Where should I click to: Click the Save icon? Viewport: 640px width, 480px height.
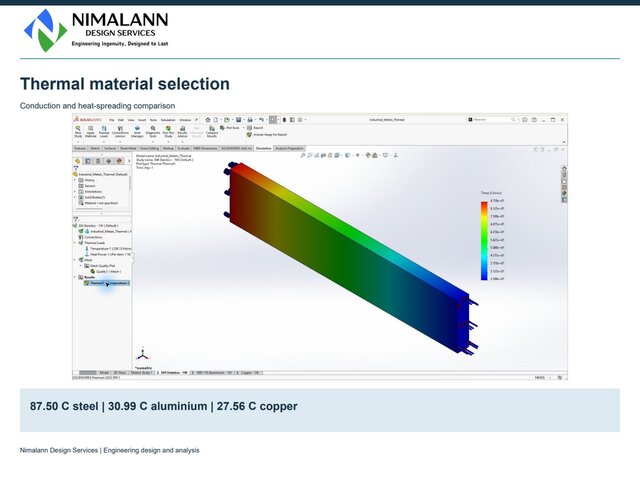[238, 120]
